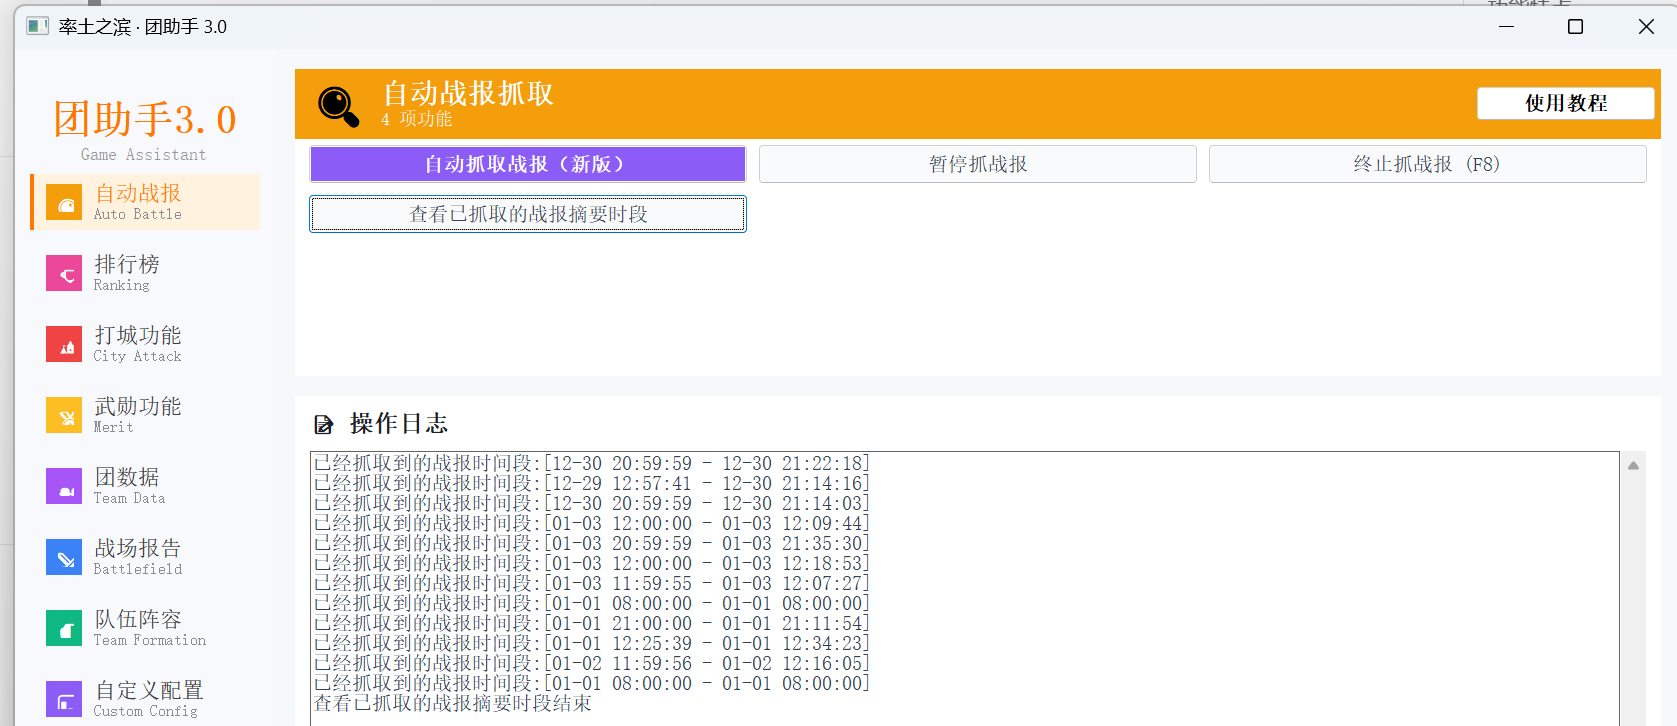Image resolution: width=1677 pixels, height=726 pixels.
Task: Click 查看已抓取的战报摘要时段 button
Action: (x=528, y=214)
